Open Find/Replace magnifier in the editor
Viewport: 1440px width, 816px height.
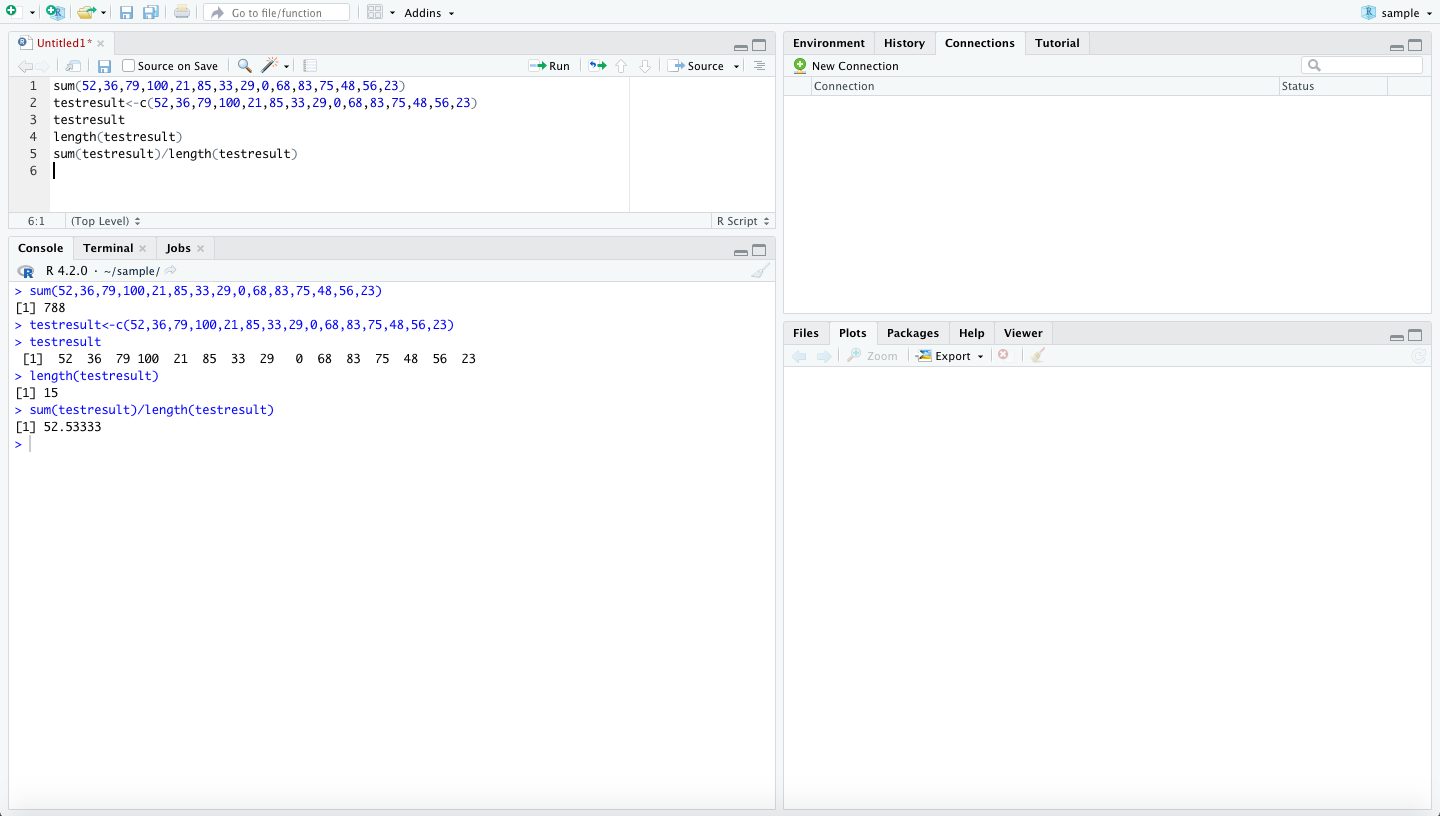tap(244, 66)
